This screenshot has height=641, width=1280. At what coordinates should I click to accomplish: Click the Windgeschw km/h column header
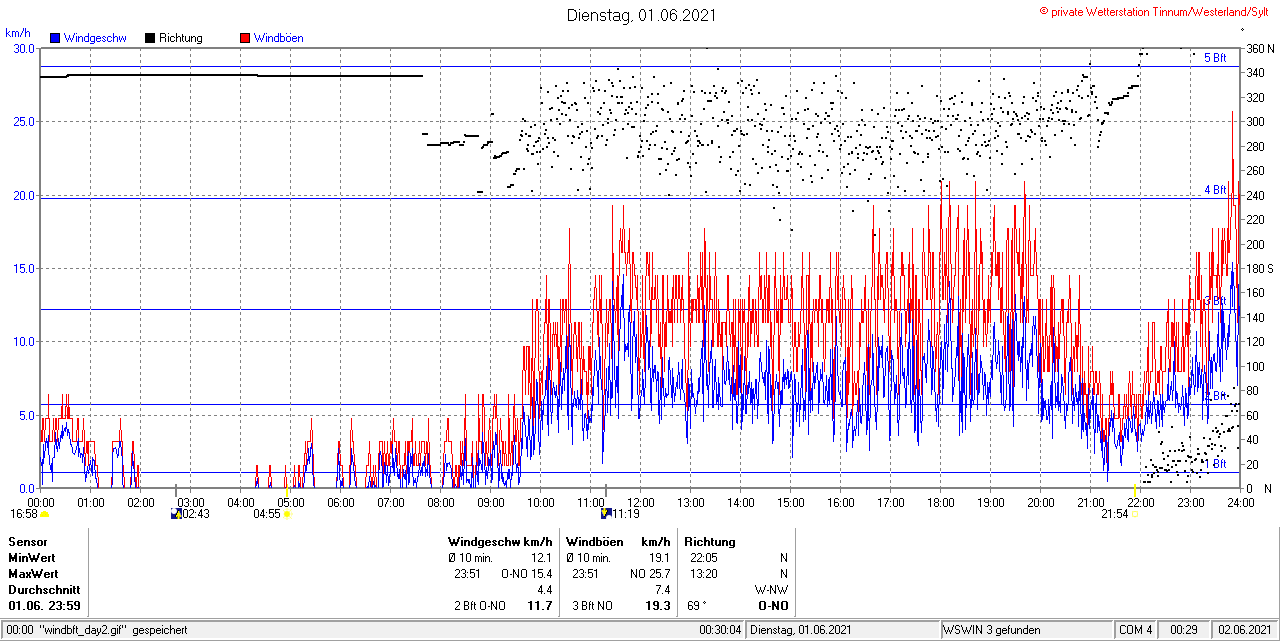click(x=500, y=541)
